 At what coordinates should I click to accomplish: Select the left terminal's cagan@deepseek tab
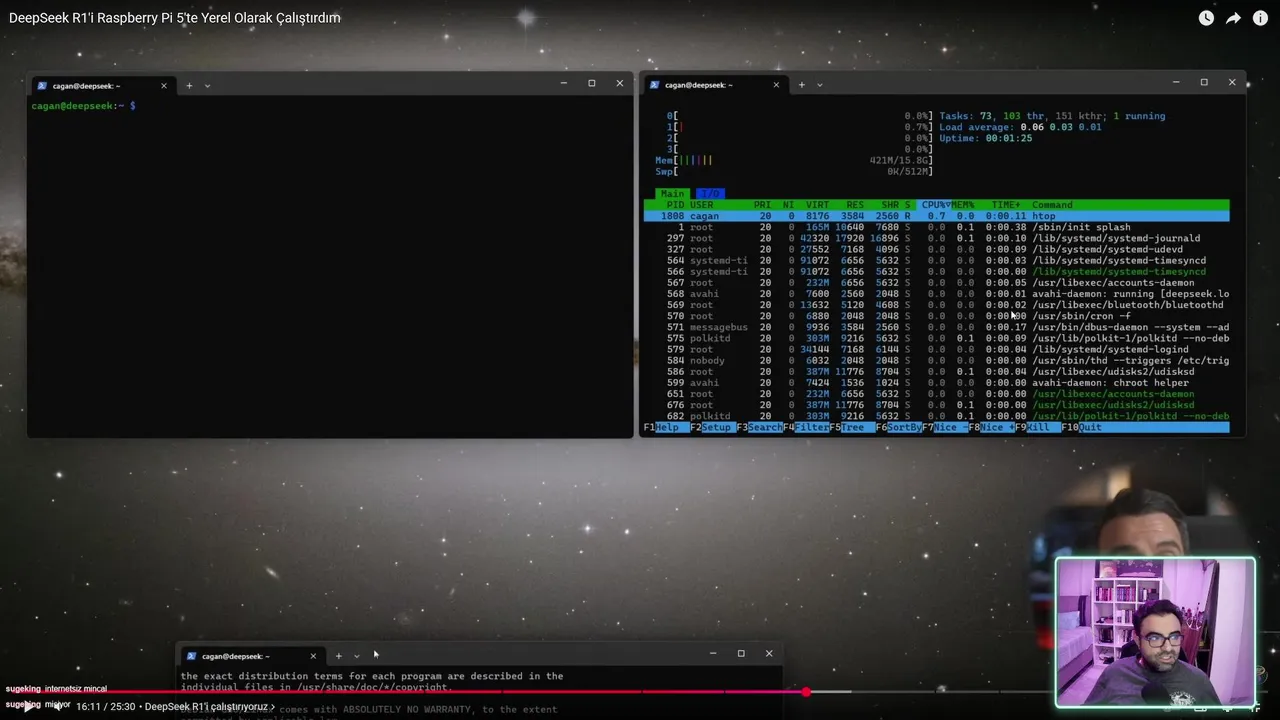pyautogui.click(x=101, y=85)
